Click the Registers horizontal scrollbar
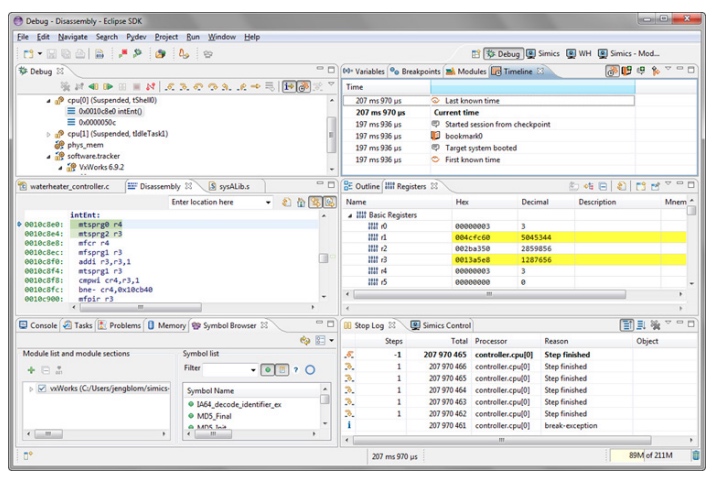The image size is (718, 485). (489, 294)
